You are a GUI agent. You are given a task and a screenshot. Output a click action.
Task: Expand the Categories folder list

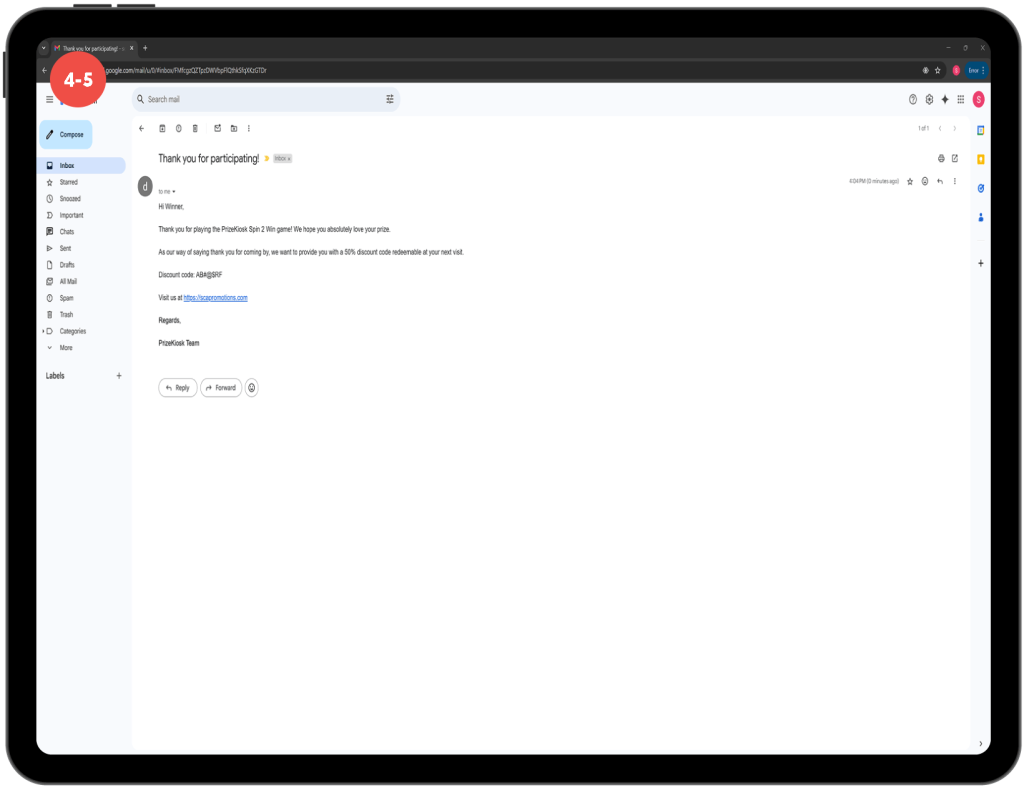coord(43,331)
